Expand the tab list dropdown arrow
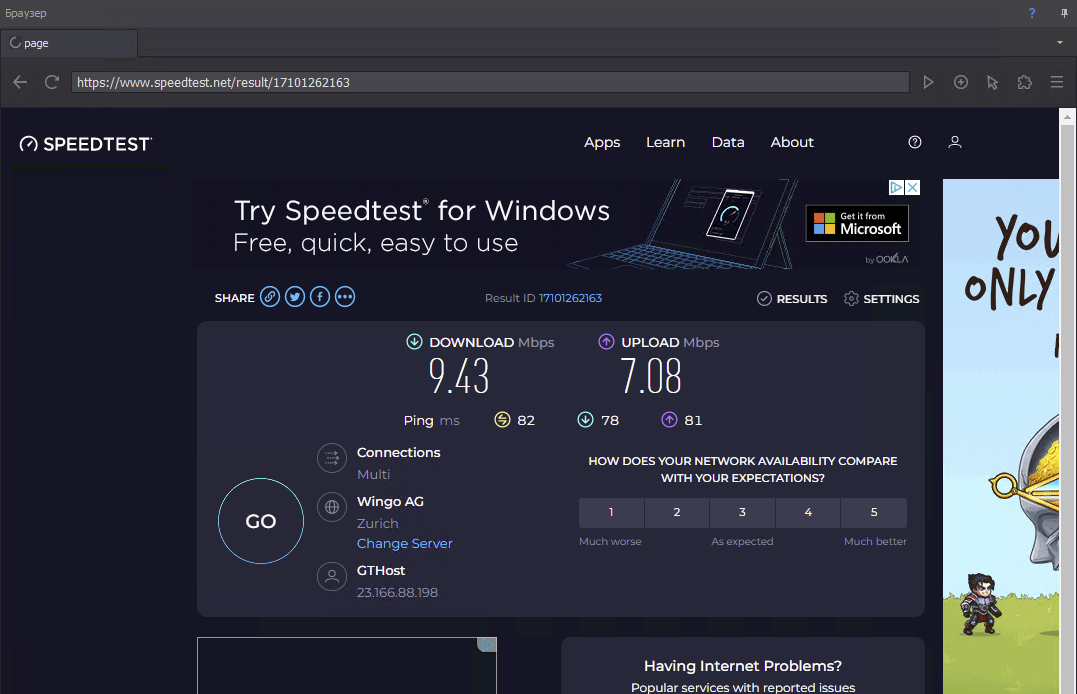Viewport: 1077px width, 694px height. [1060, 43]
